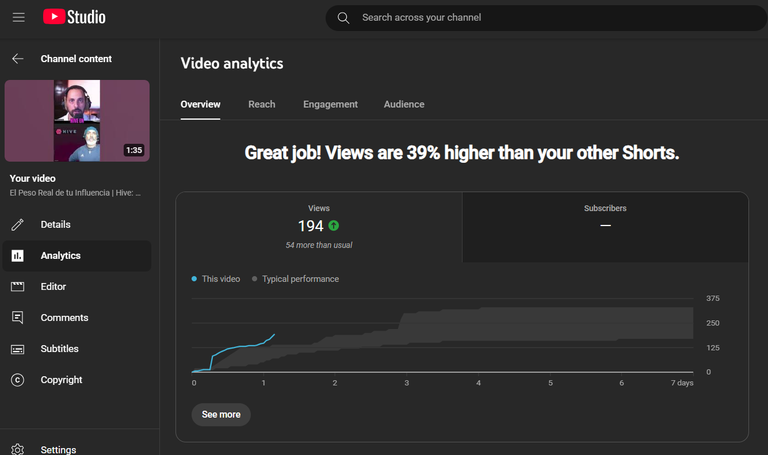Click the 'Your video' heading
The height and width of the screenshot is (455, 768).
[33, 178]
